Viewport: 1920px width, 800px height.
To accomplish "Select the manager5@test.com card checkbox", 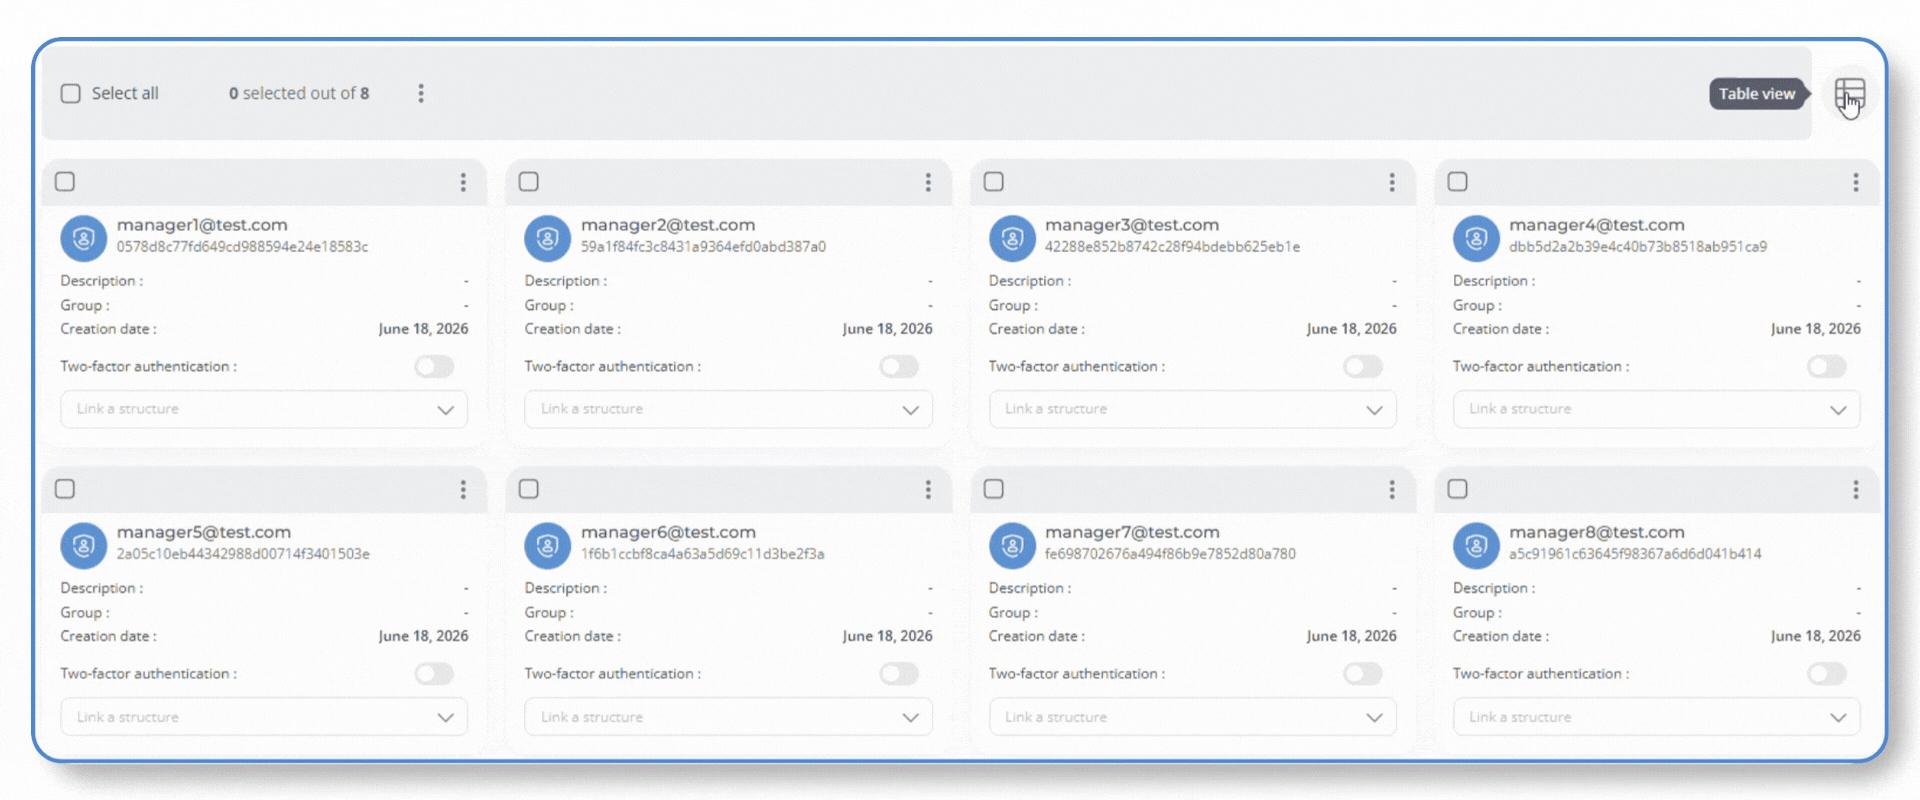I will [65, 488].
